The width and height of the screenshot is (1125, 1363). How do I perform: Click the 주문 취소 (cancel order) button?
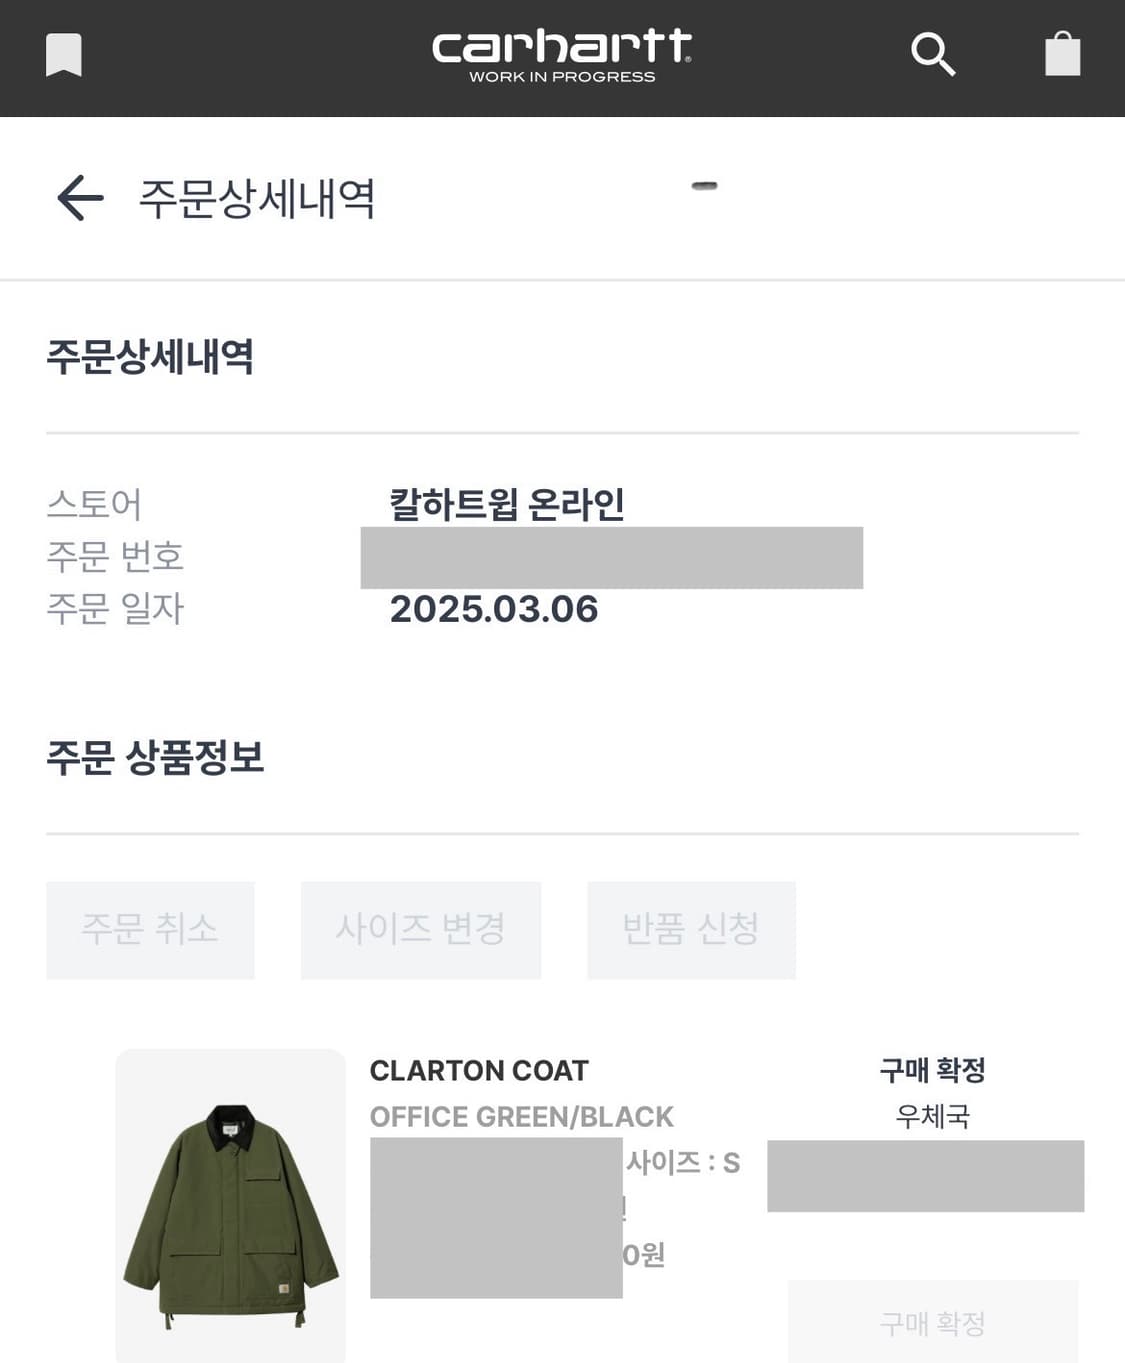pyautogui.click(x=150, y=930)
